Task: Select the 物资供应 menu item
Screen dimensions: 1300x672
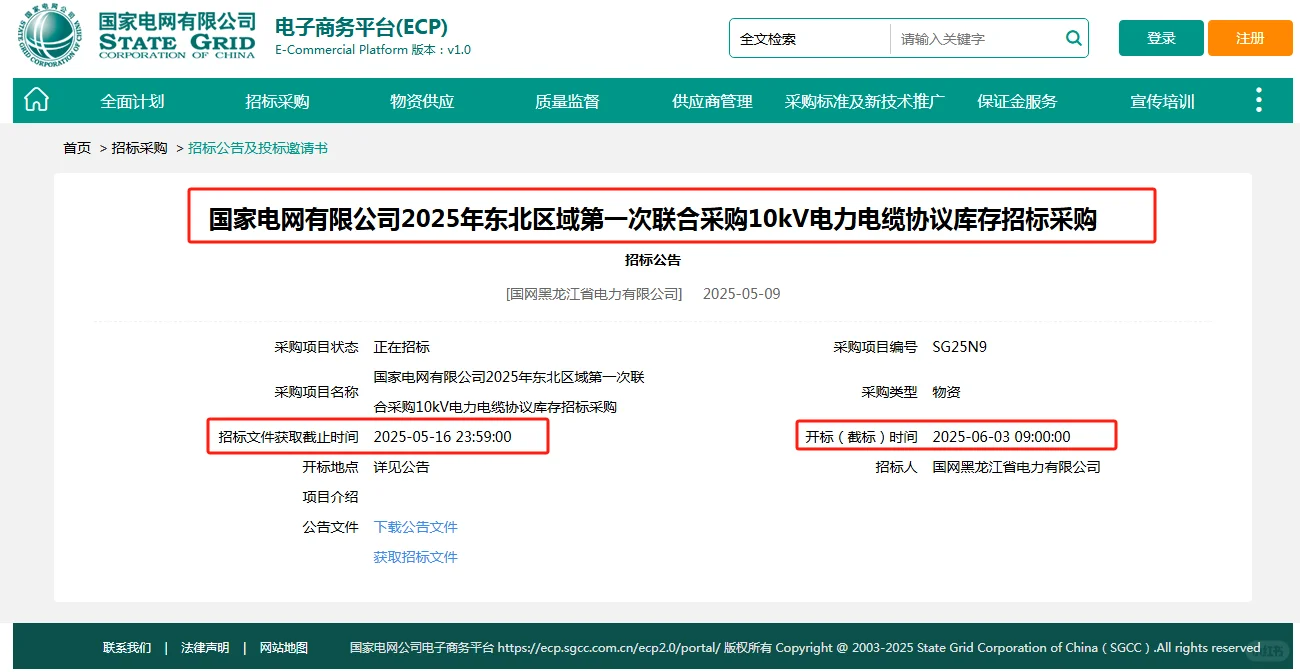Action: point(421,100)
